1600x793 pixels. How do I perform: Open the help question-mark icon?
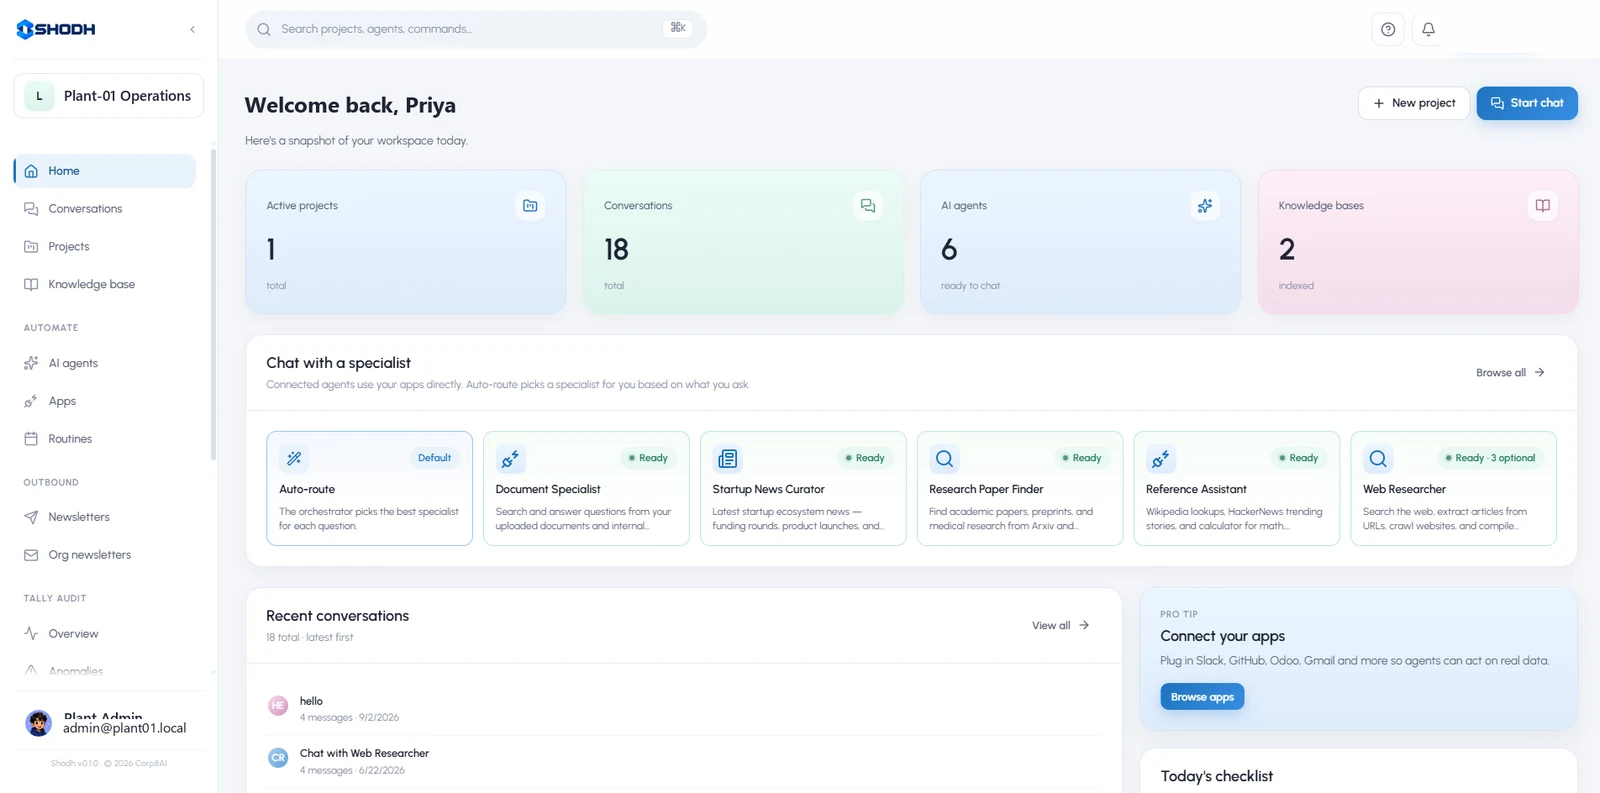click(1388, 30)
